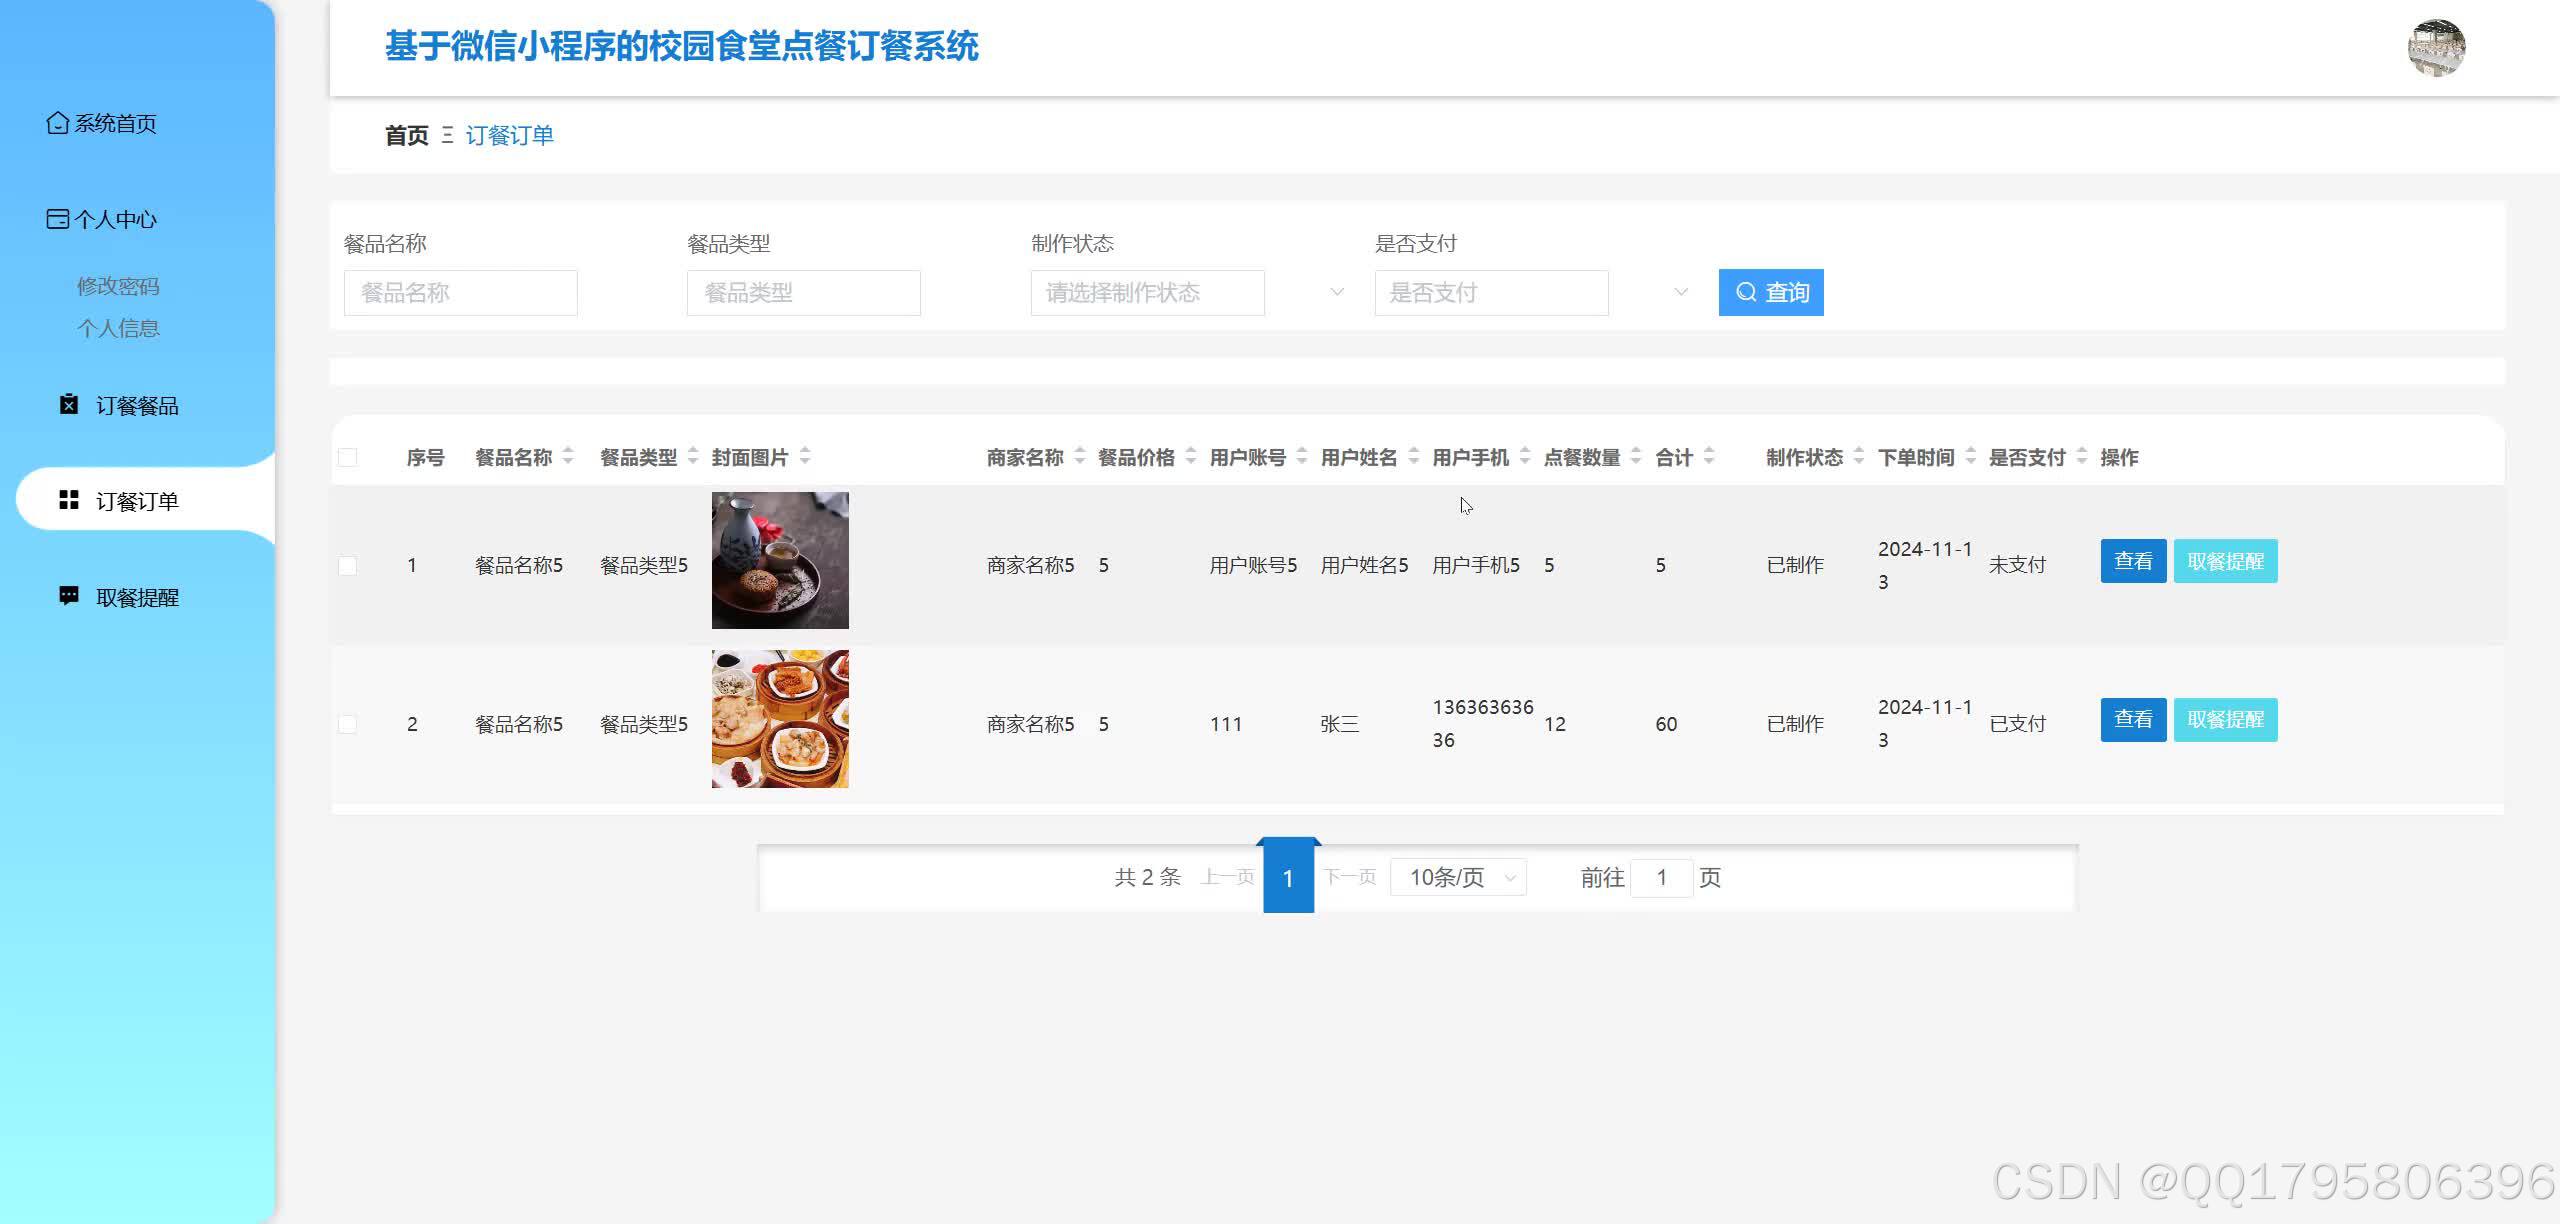Sort by the 餐品价格 column arrows
Viewport: 2560px width, 1224px height.
(x=1190, y=457)
